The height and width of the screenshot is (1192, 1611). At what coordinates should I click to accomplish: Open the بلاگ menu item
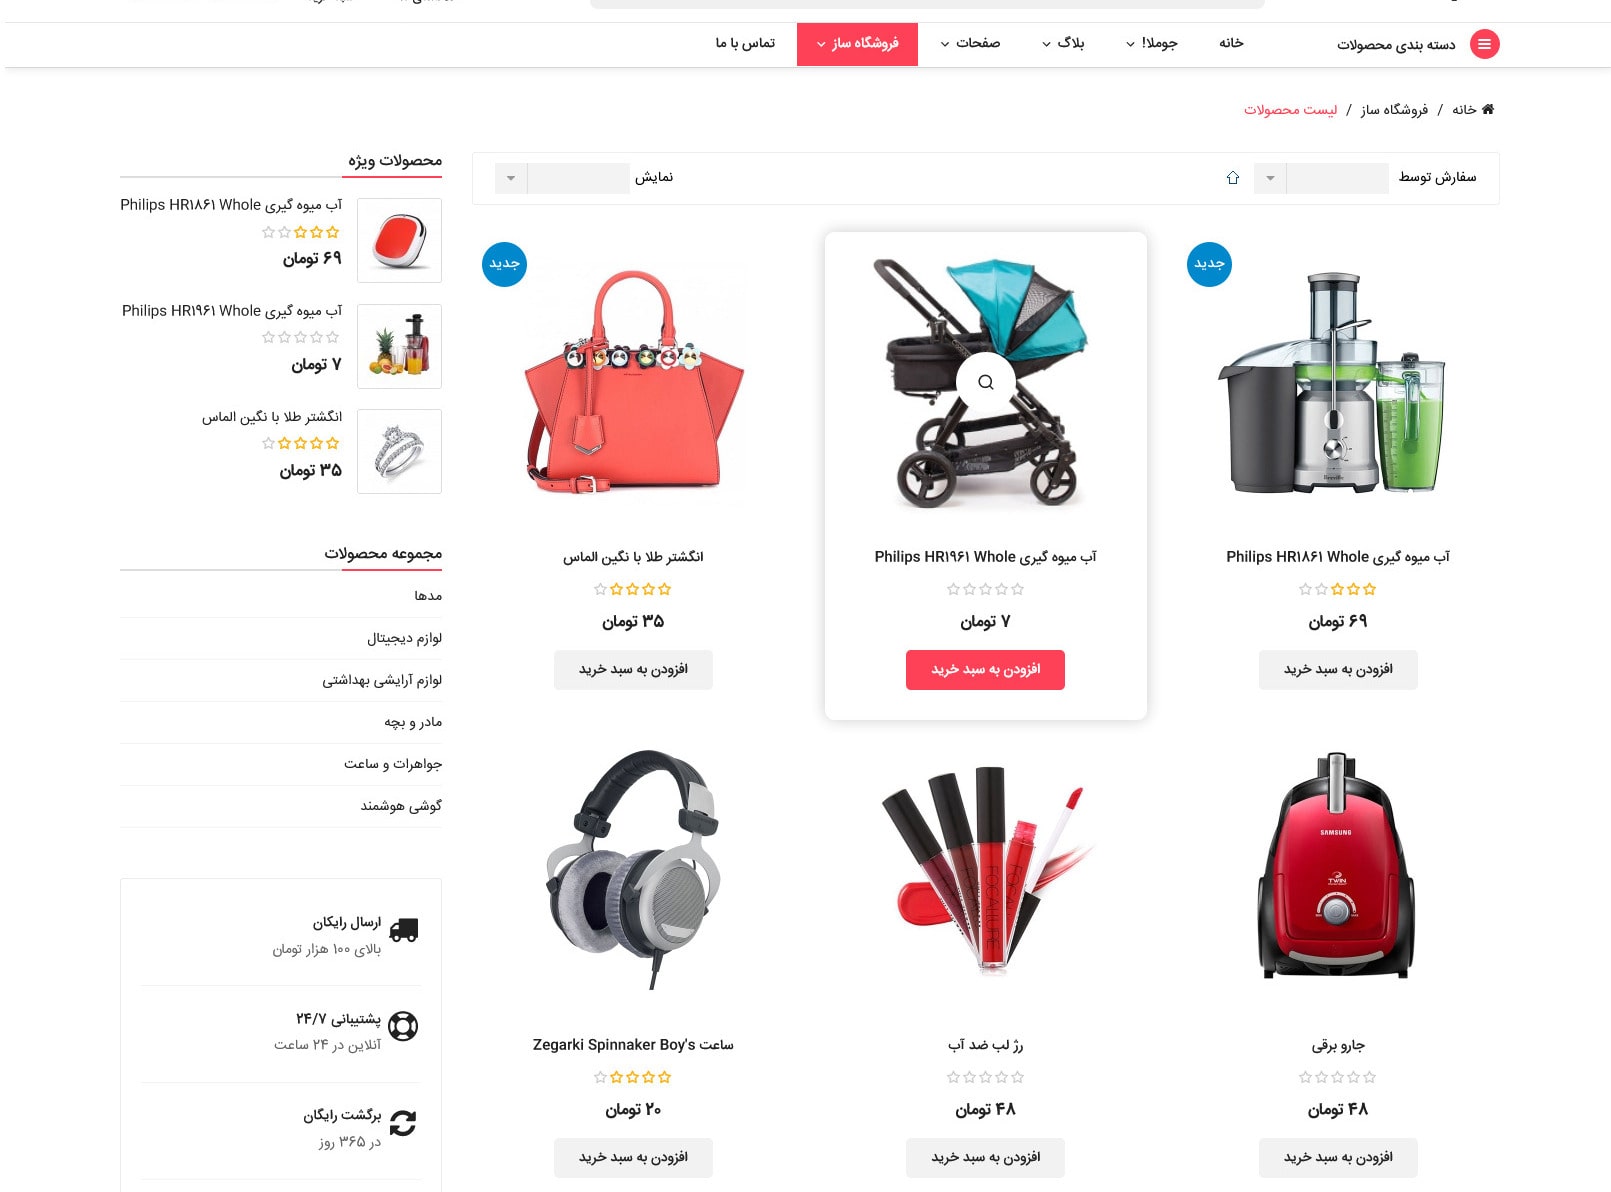(x=1063, y=43)
